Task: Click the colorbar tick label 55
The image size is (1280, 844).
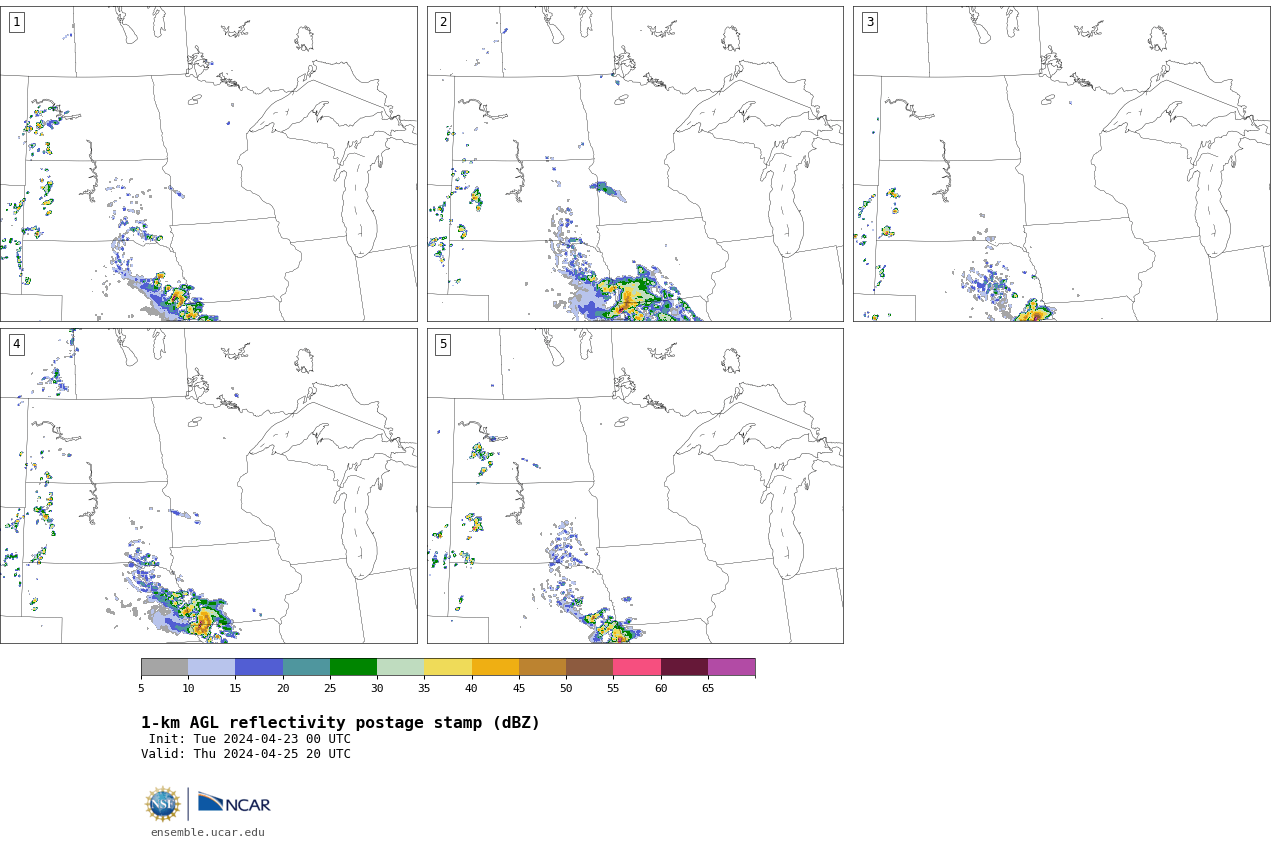Action: (613, 688)
